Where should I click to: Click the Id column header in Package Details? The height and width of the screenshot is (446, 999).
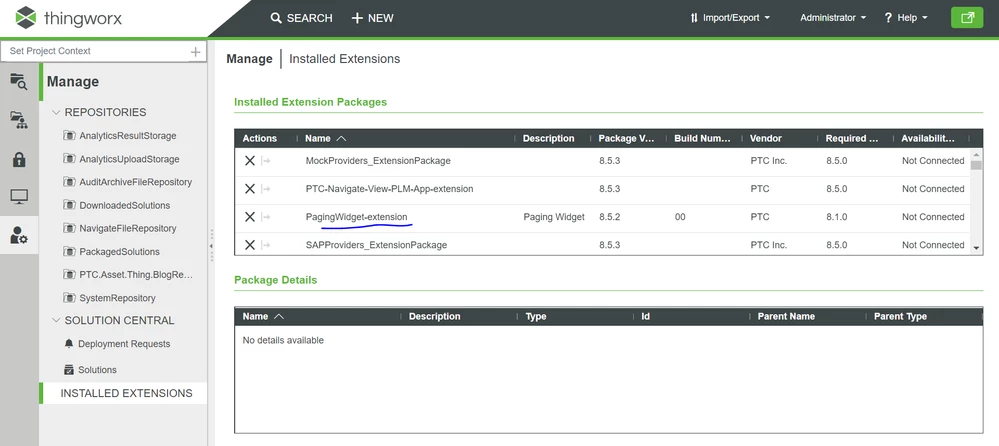coord(645,316)
